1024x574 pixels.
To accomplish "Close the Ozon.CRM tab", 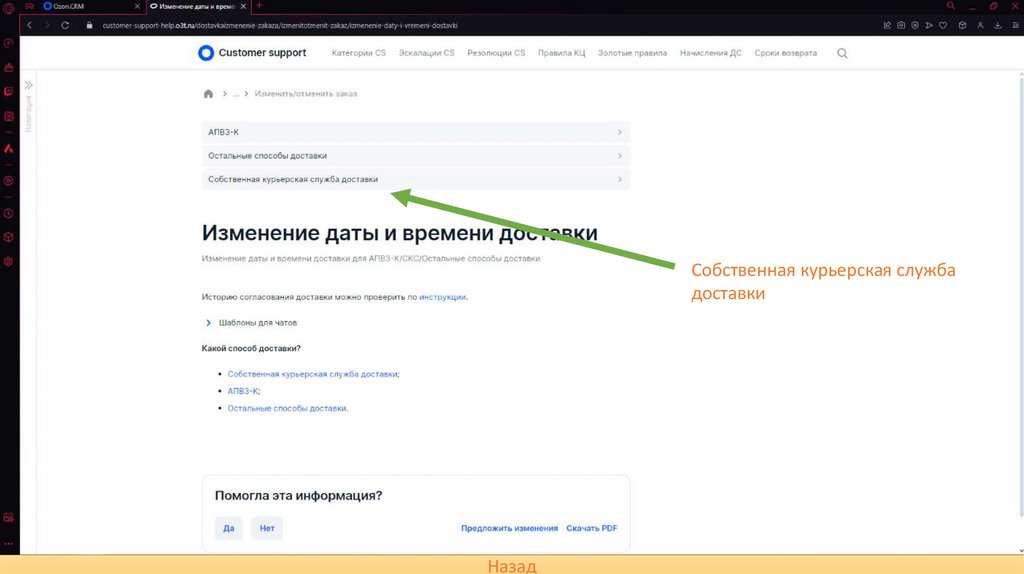I will click(x=137, y=6).
